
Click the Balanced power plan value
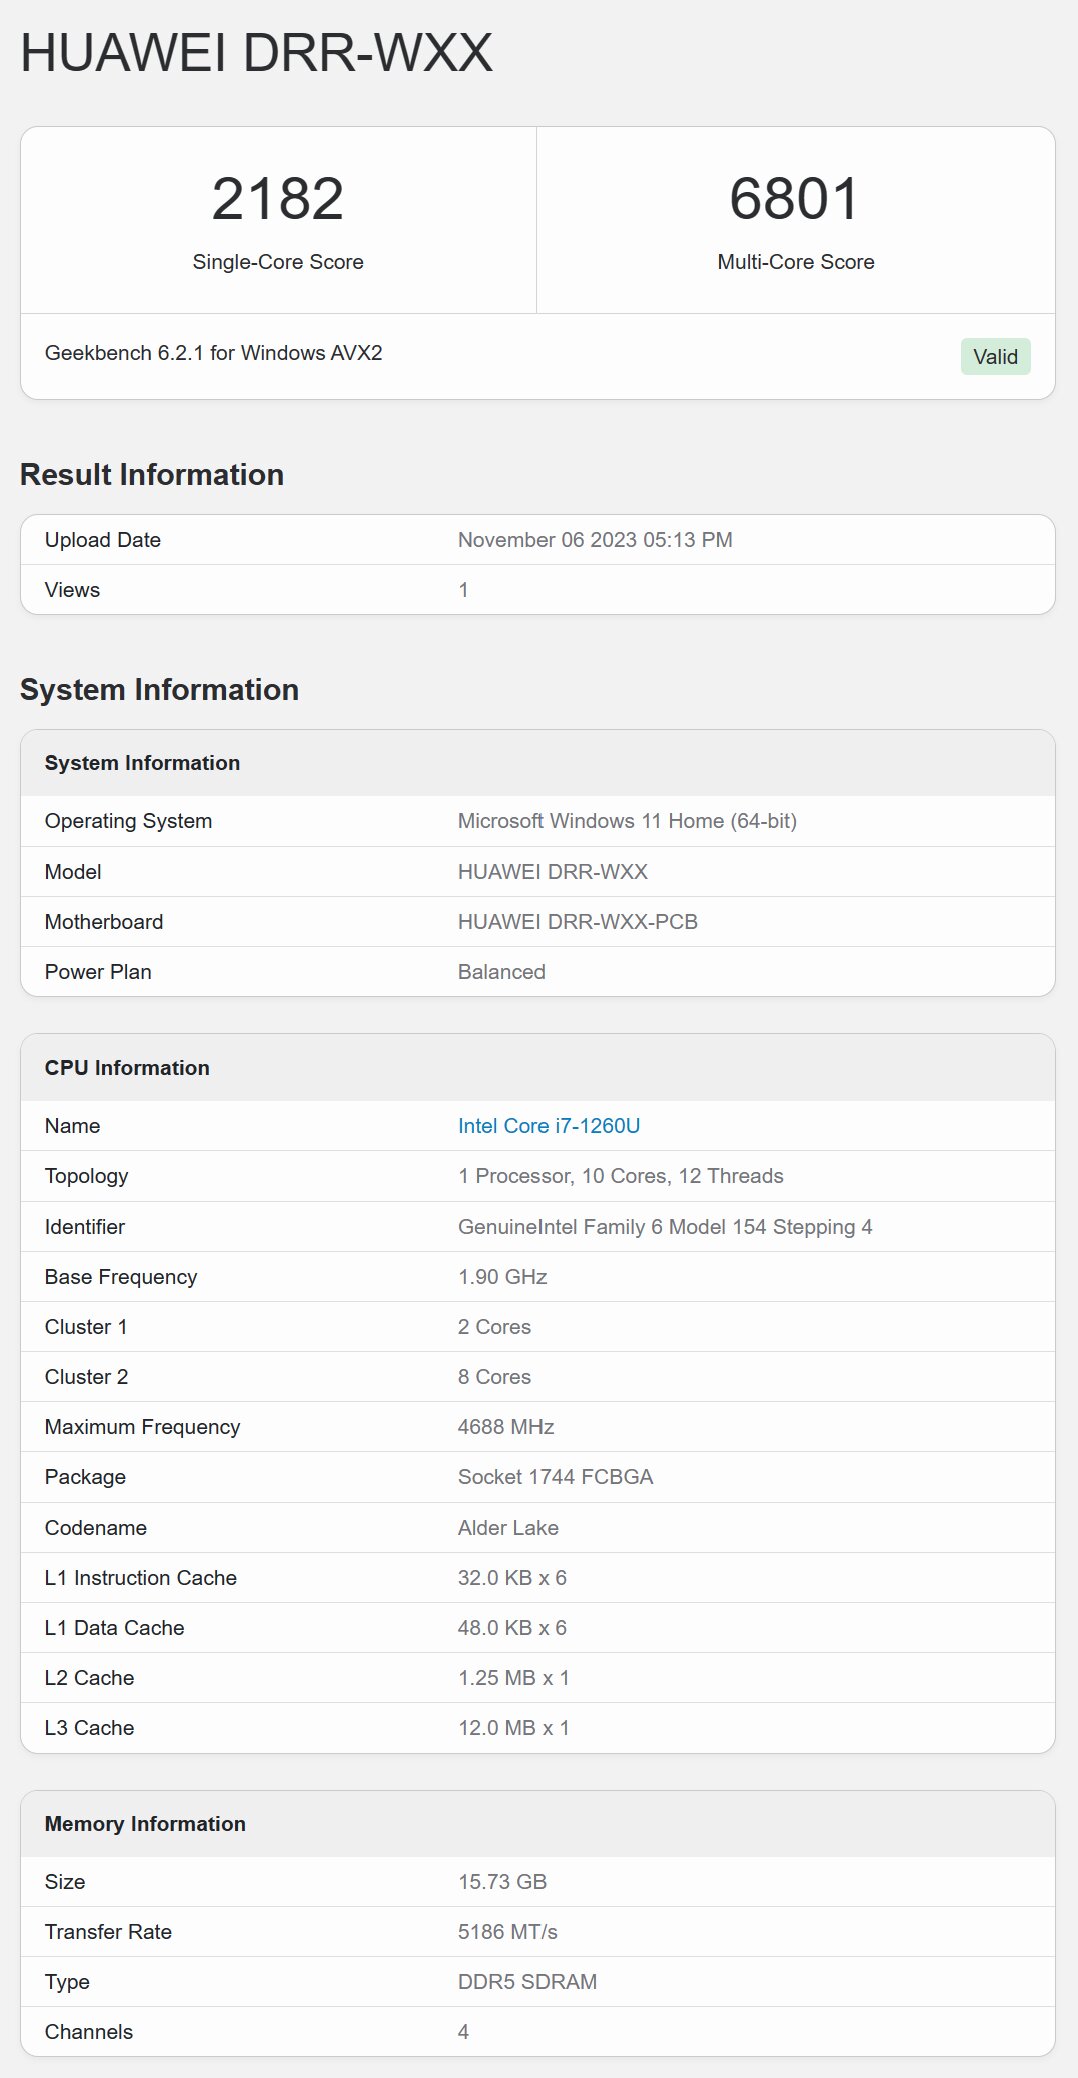(502, 972)
